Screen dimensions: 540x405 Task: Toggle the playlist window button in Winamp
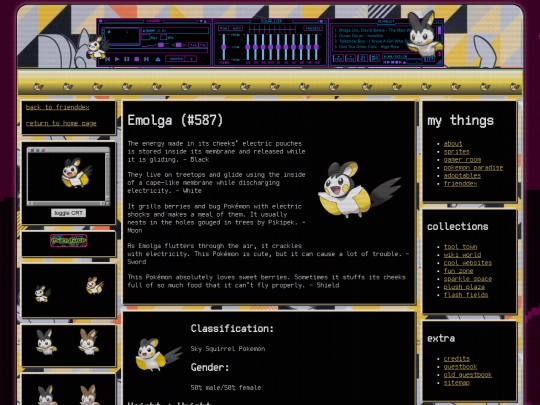point(203,45)
